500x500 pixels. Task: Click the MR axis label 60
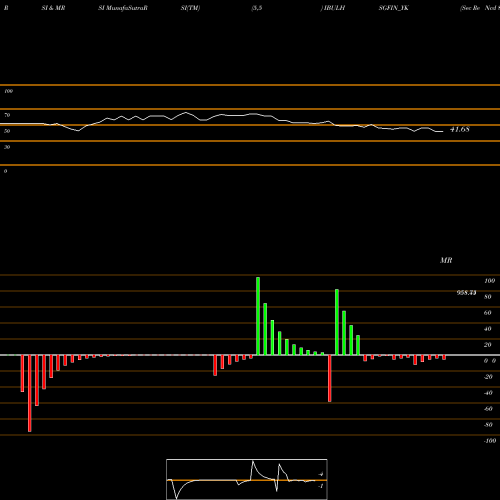click(488, 313)
